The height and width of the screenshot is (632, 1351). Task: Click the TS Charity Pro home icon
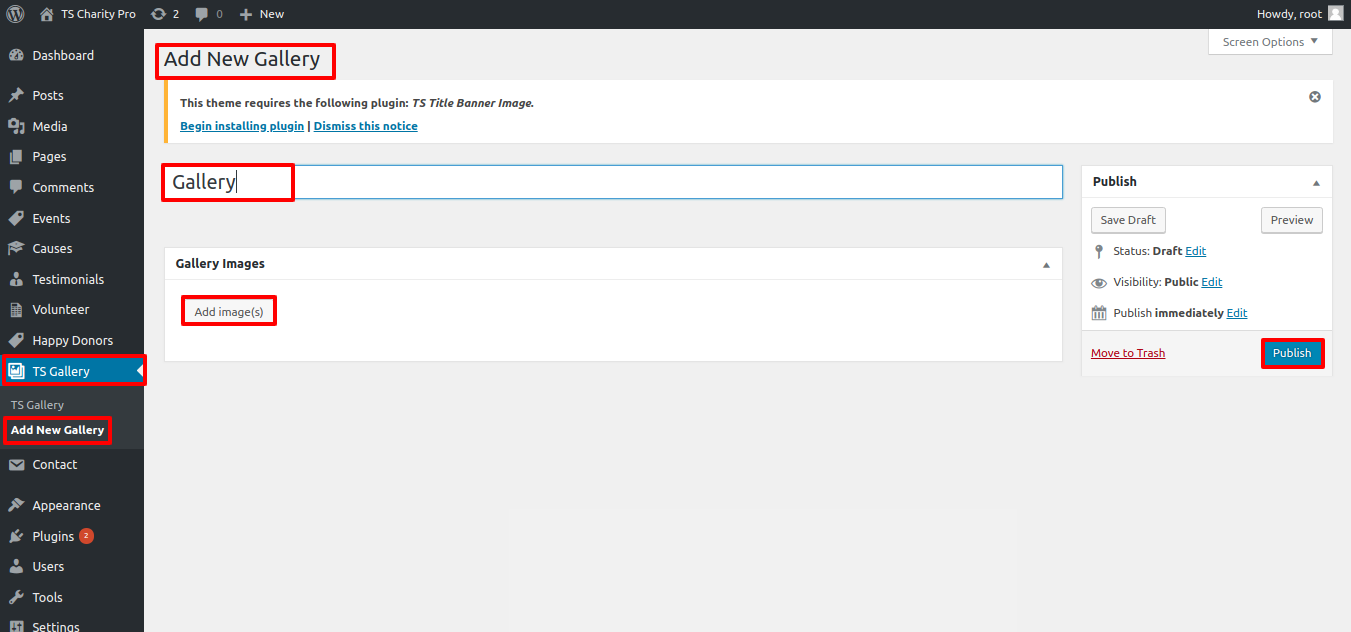(x=47, y=14)
